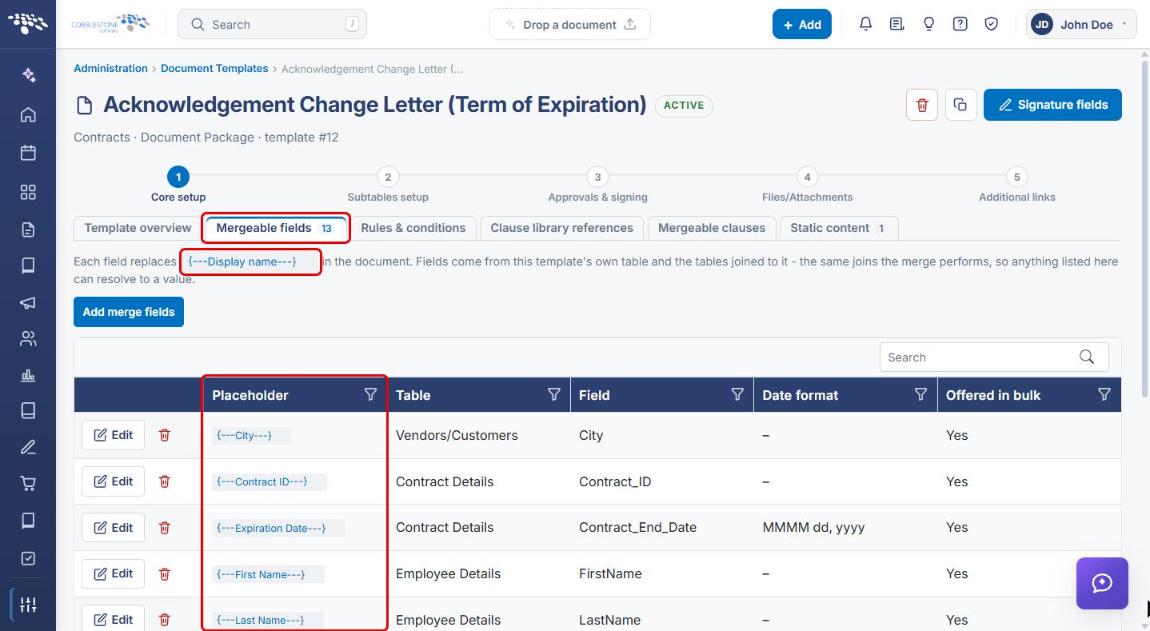Open Mergeable clauses tab
This screenshot has height=631, width=1150.
click(x=711, y=228)
